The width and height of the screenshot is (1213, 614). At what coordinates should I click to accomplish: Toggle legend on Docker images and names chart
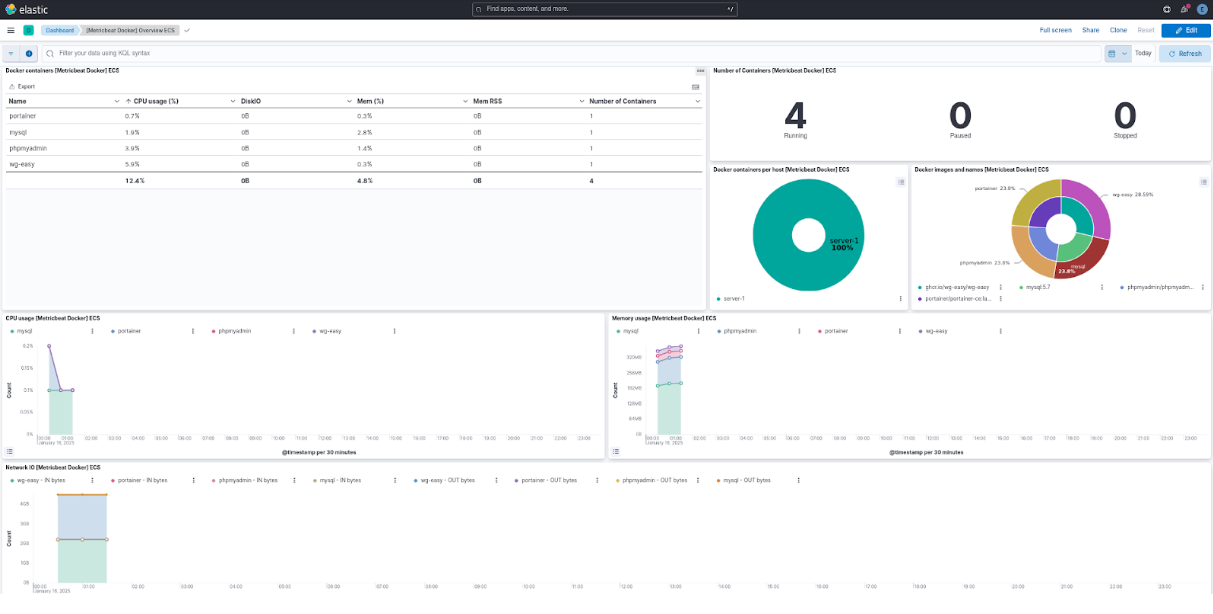tap(1202, 182)
